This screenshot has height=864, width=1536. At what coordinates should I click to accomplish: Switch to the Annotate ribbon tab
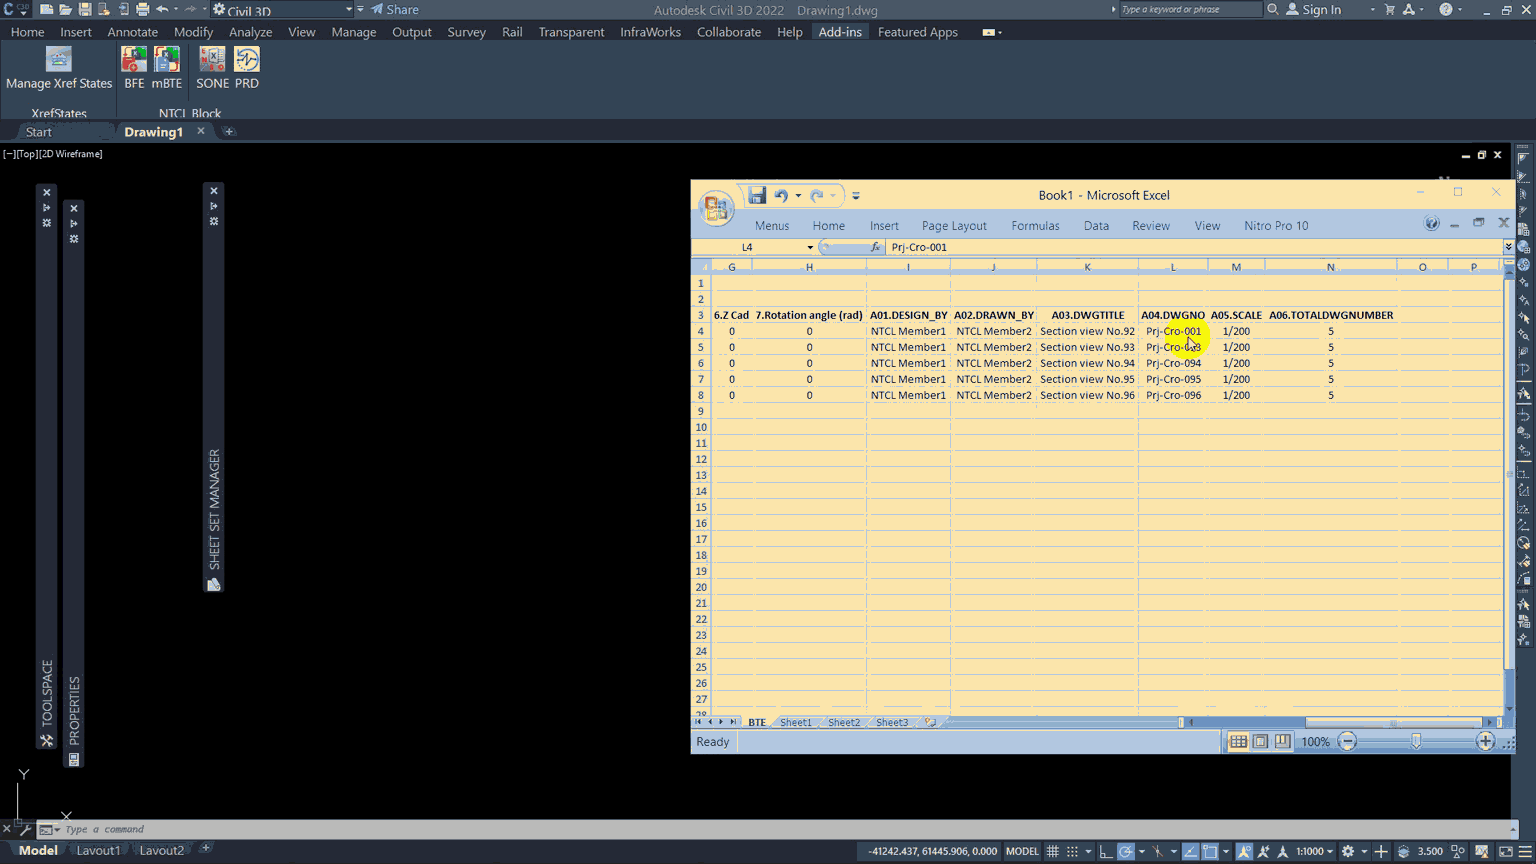click(132, 32)
